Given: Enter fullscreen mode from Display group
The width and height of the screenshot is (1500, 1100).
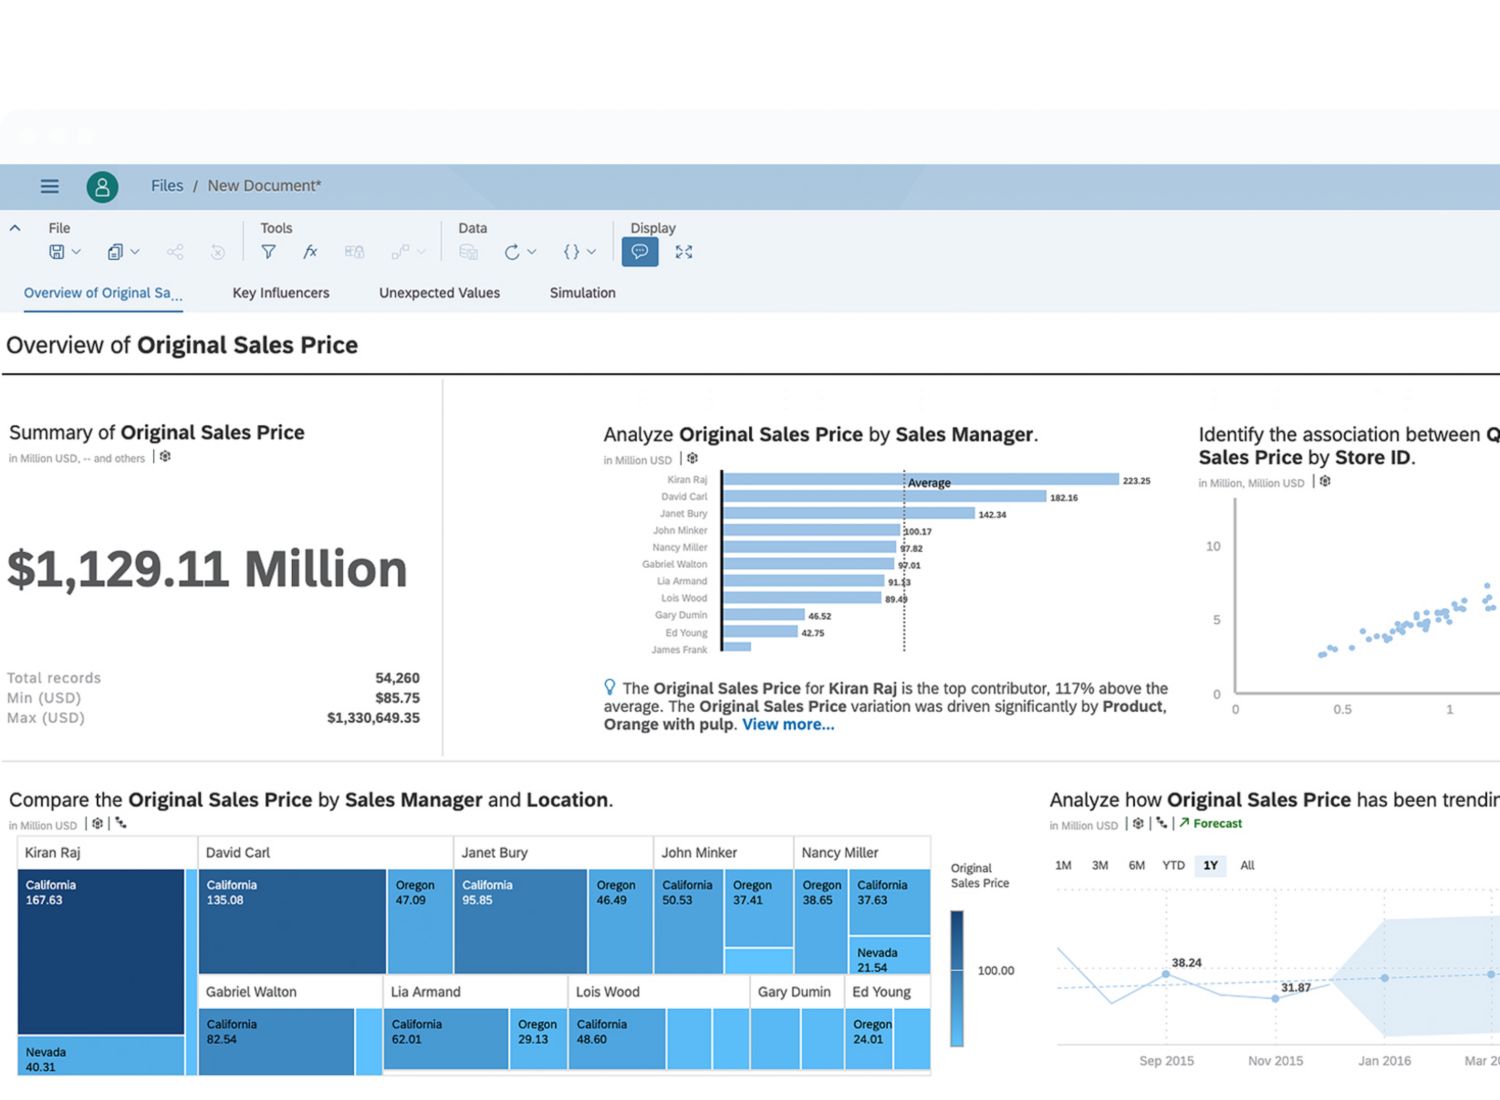Looking at the screenshot, I should [684, 252].
